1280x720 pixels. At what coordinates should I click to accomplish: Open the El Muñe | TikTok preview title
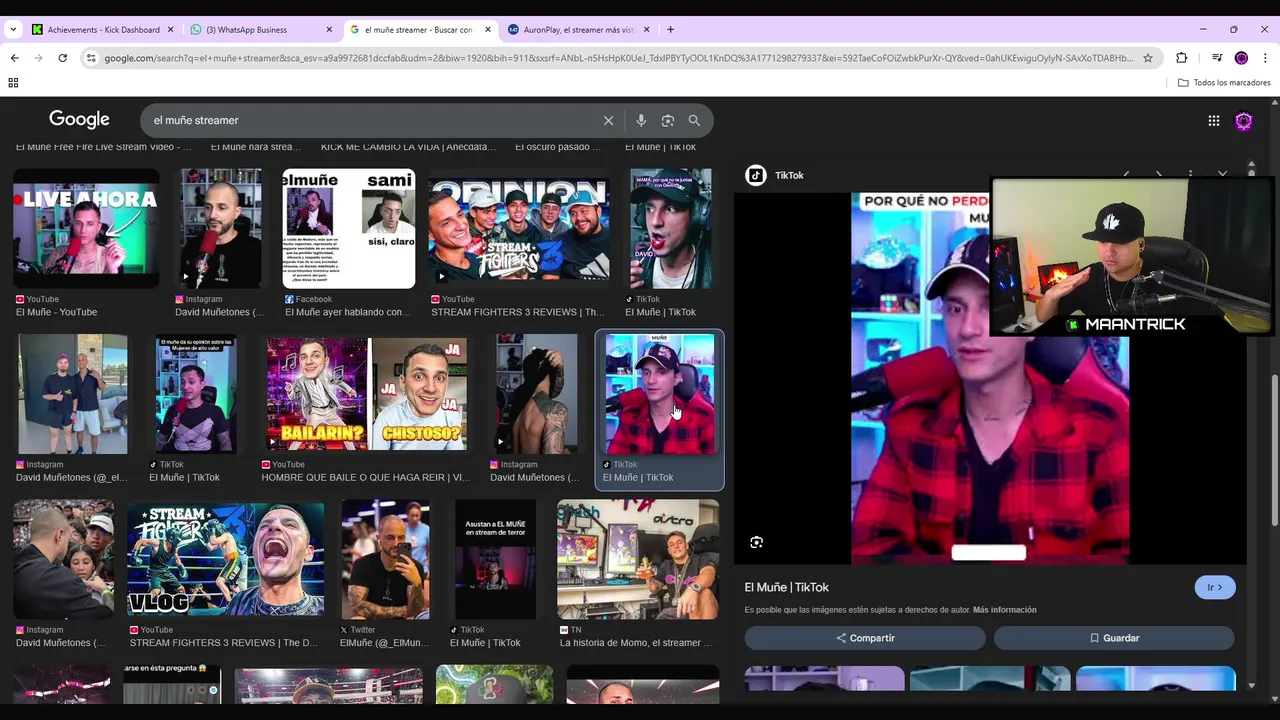click(x=786, y=587)
